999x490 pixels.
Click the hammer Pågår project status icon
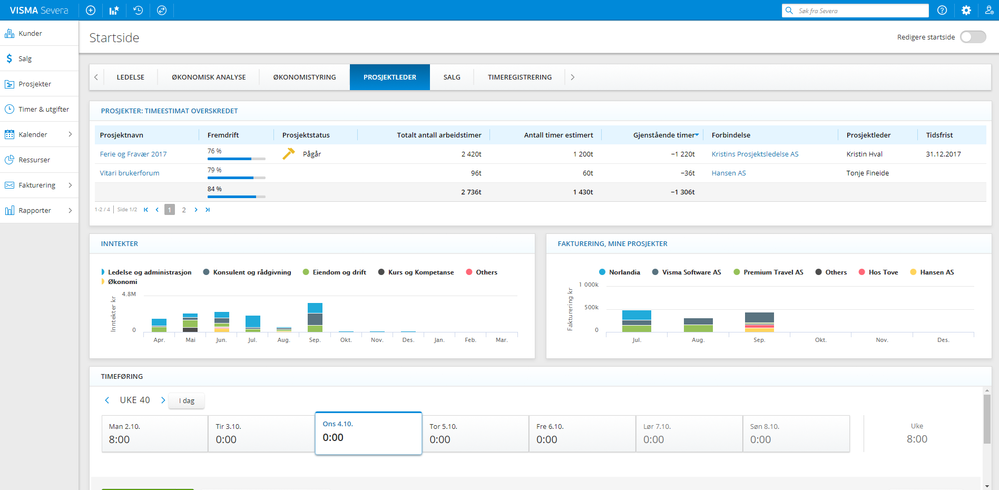[x=289, y=154]
